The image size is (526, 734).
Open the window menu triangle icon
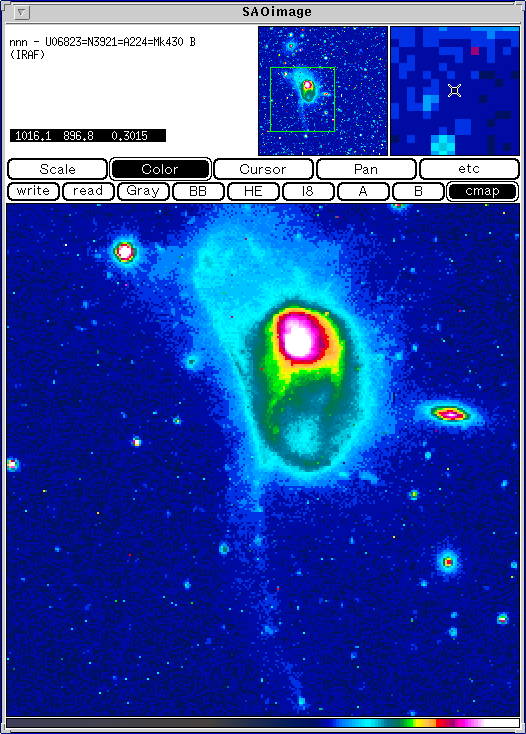[x=22, y=13]
